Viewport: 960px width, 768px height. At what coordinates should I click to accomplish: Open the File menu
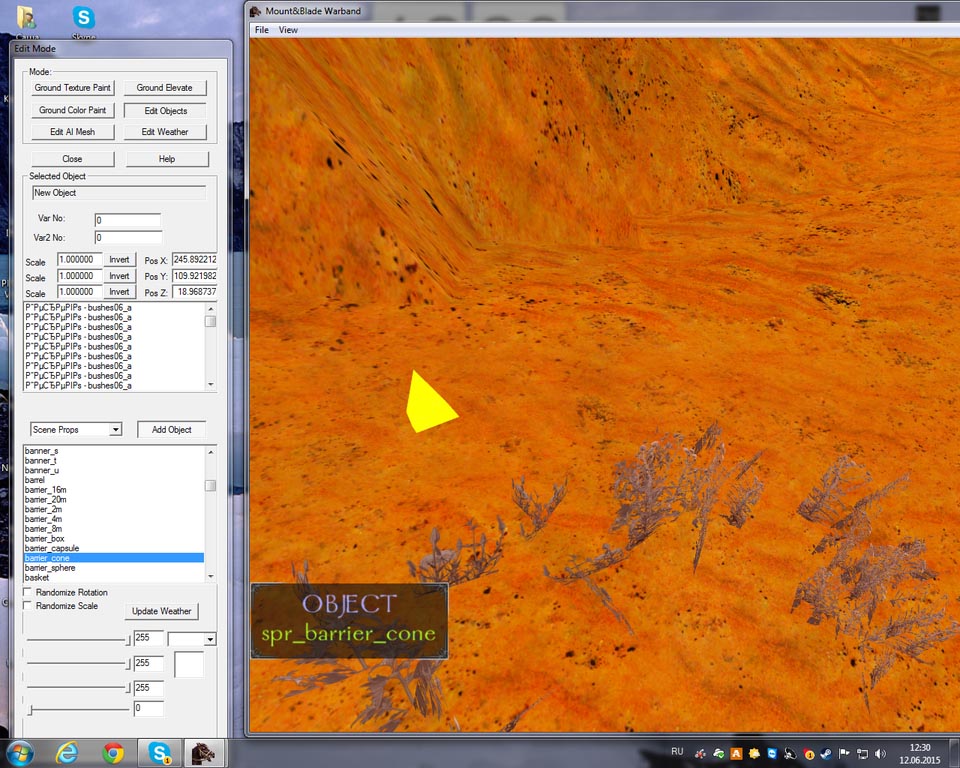[261, 30]
